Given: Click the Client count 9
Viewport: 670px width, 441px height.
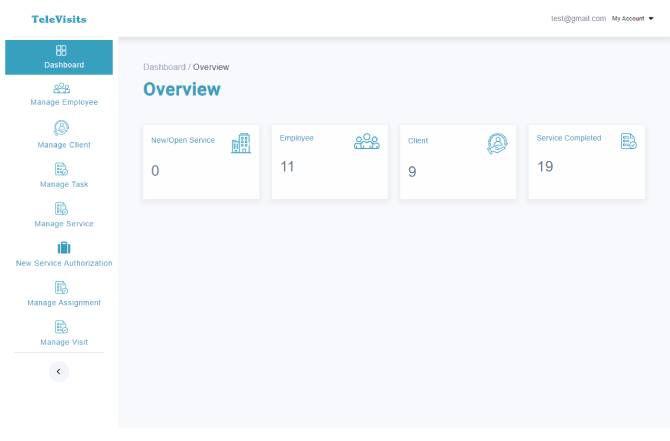Looking at the screenshot, I should click(412, 172).
